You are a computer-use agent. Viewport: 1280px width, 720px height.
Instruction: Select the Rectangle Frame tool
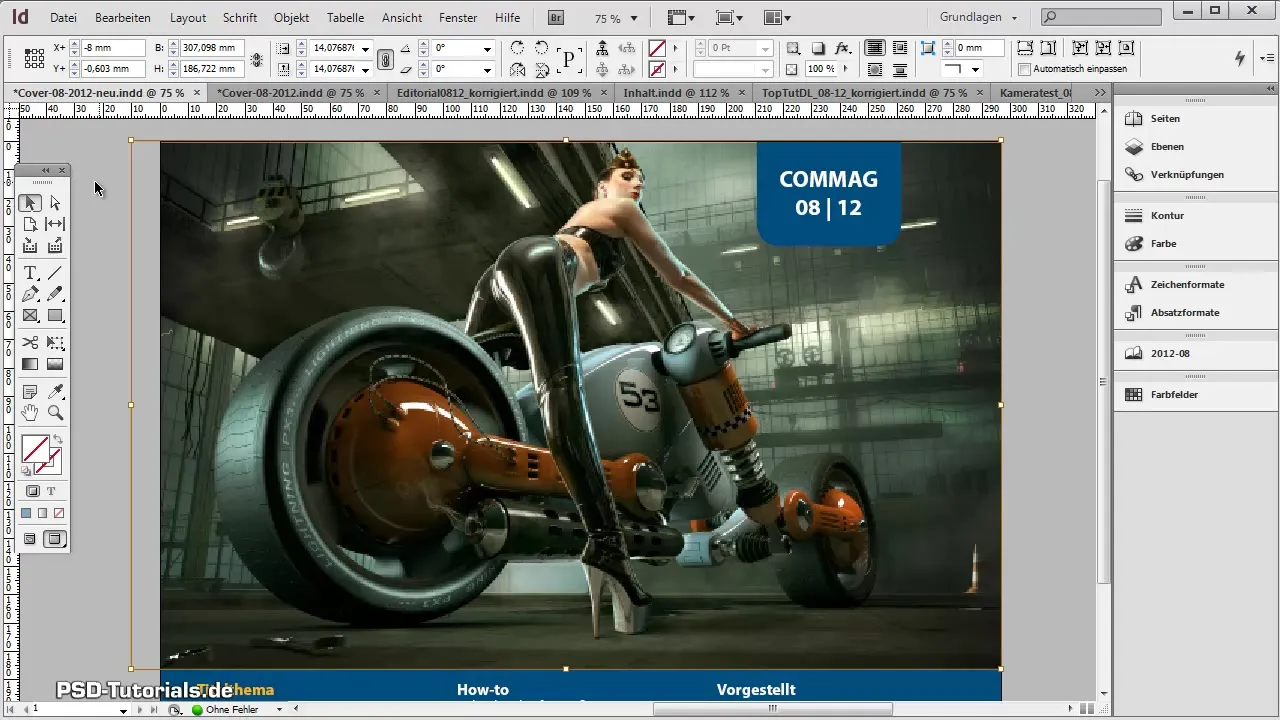30,315
